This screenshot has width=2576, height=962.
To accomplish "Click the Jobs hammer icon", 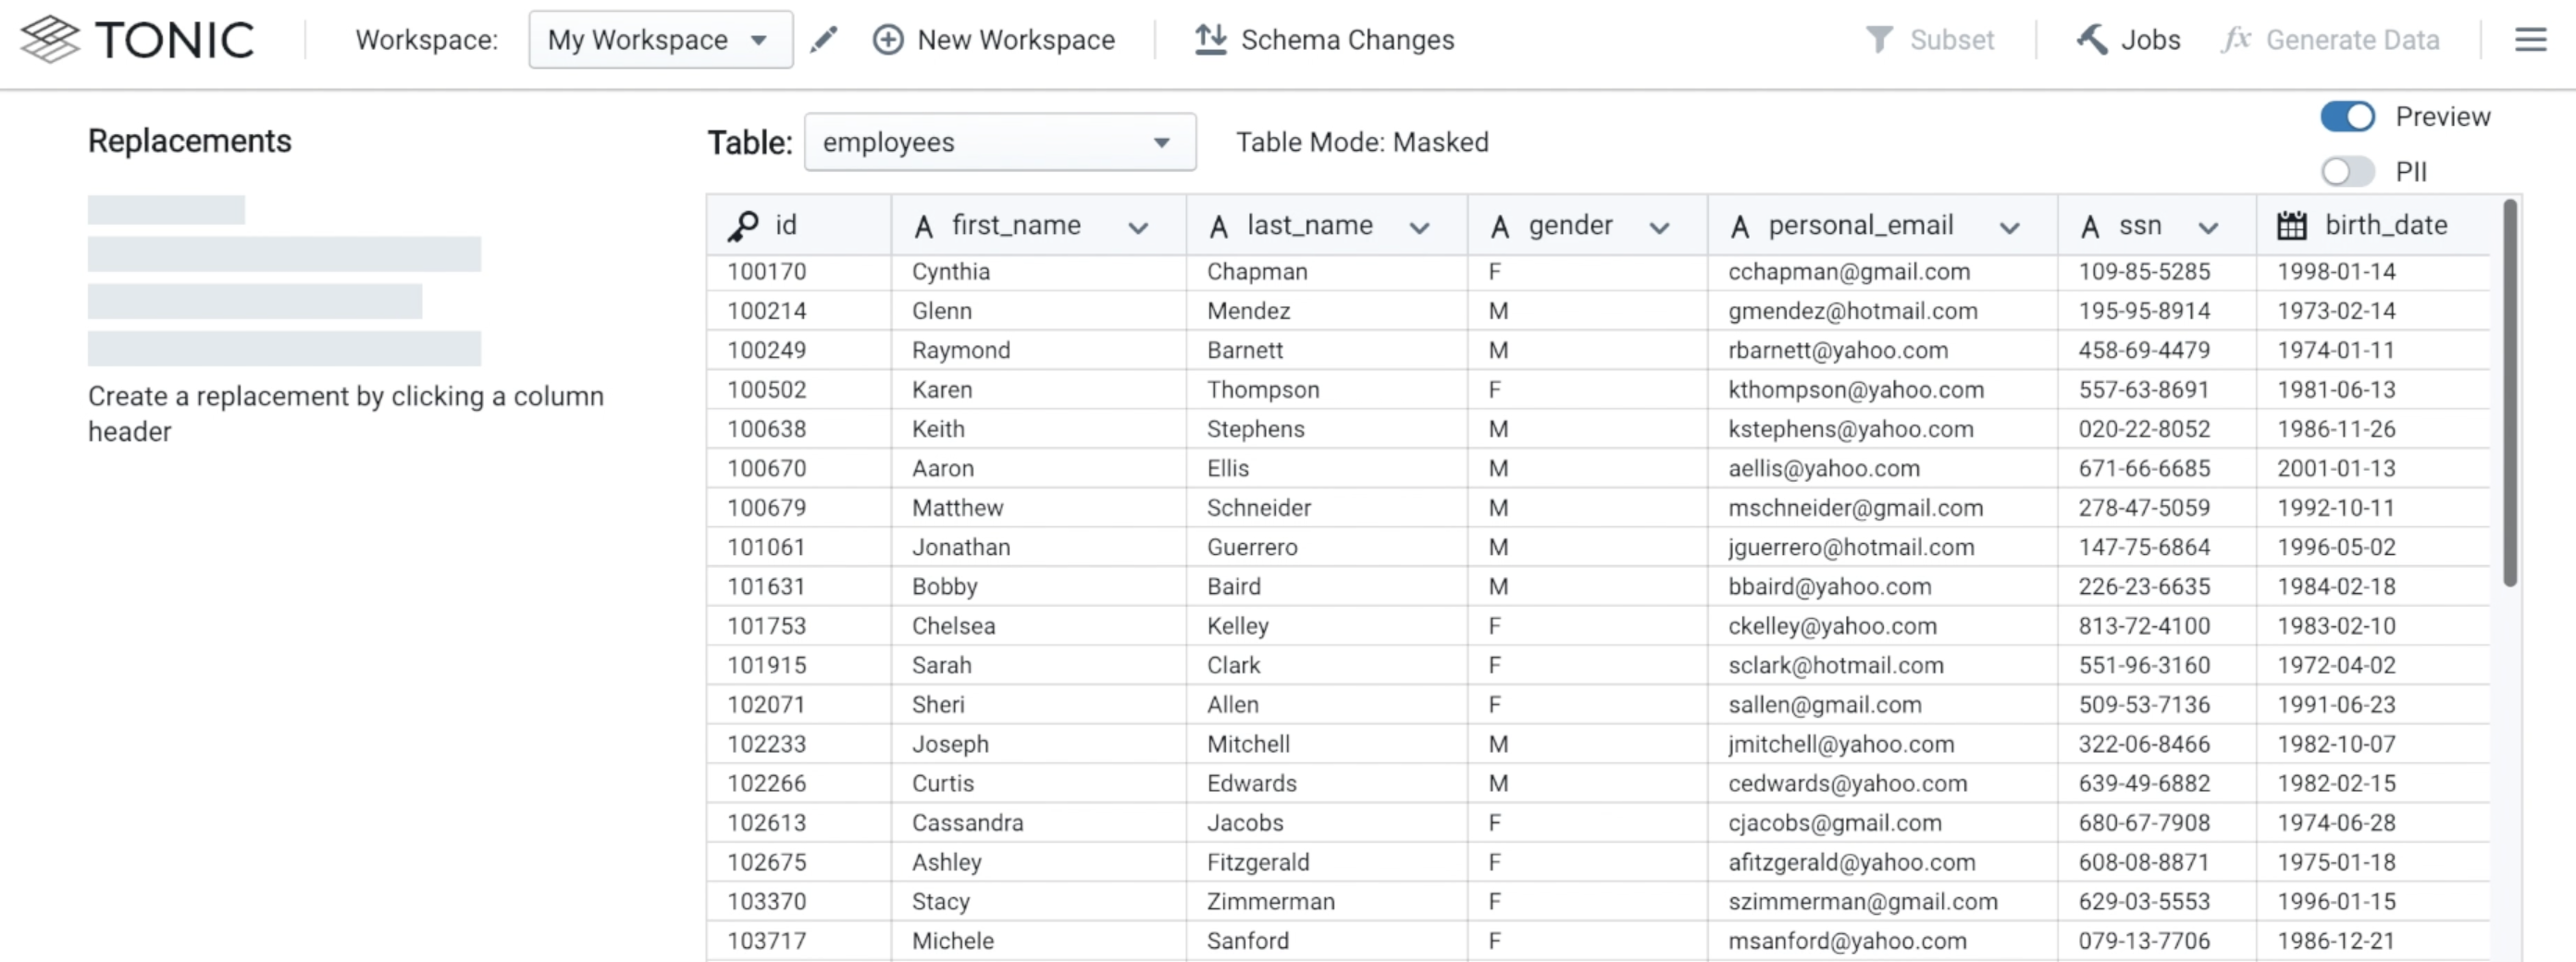I will (x=2092, y=40).
